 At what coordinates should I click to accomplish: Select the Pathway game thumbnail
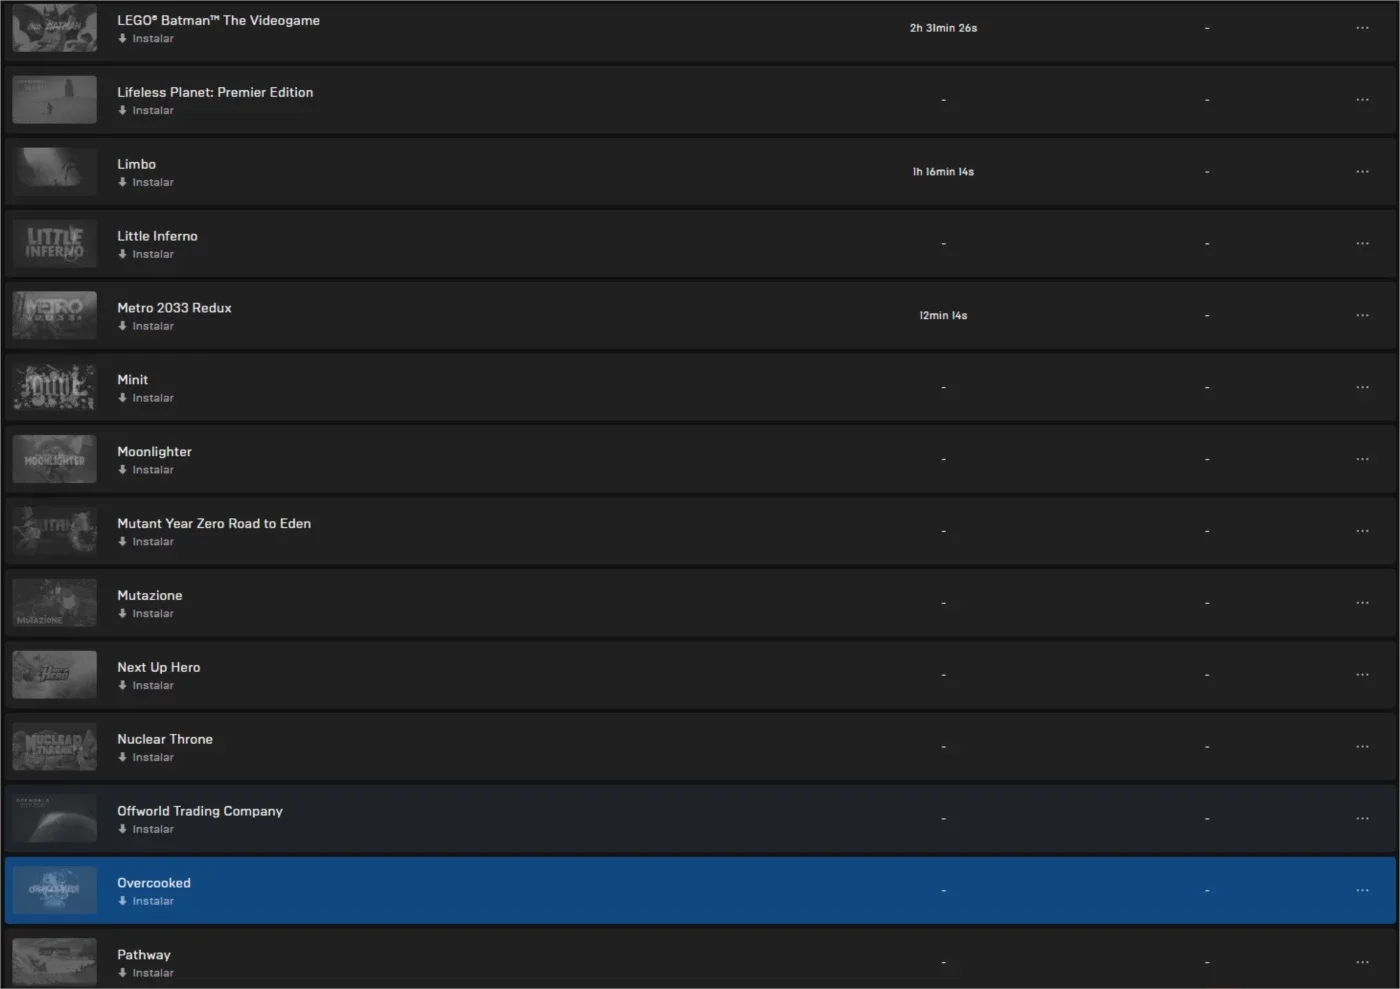(55, 961)
